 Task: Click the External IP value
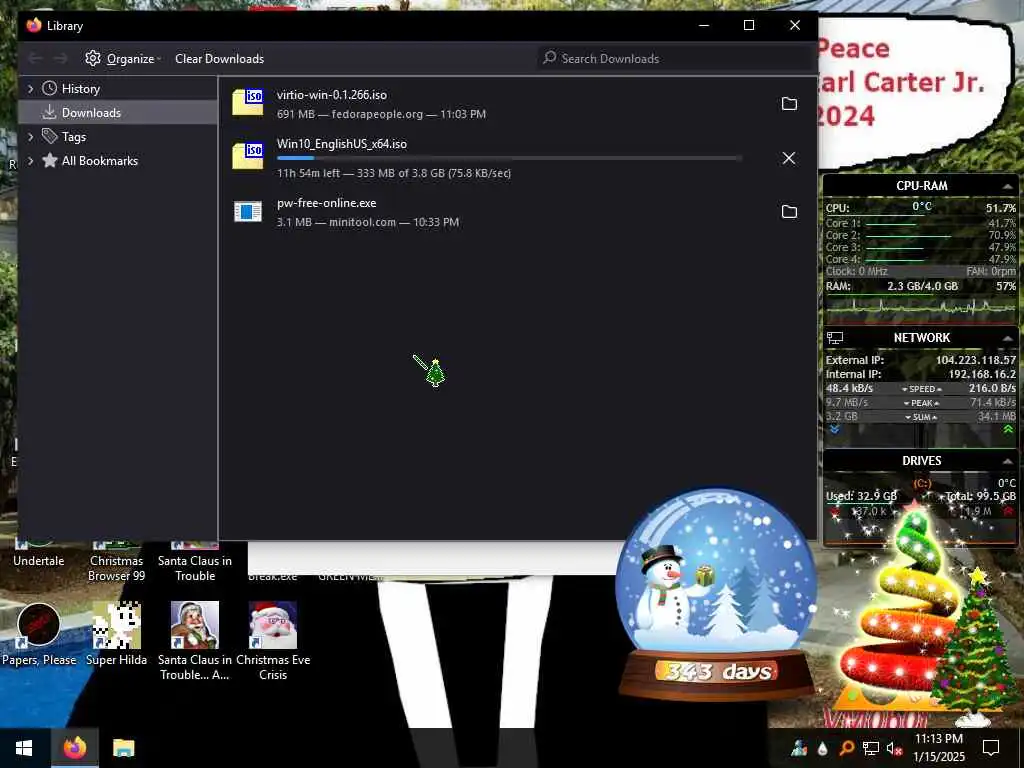(x=976, y=360)
